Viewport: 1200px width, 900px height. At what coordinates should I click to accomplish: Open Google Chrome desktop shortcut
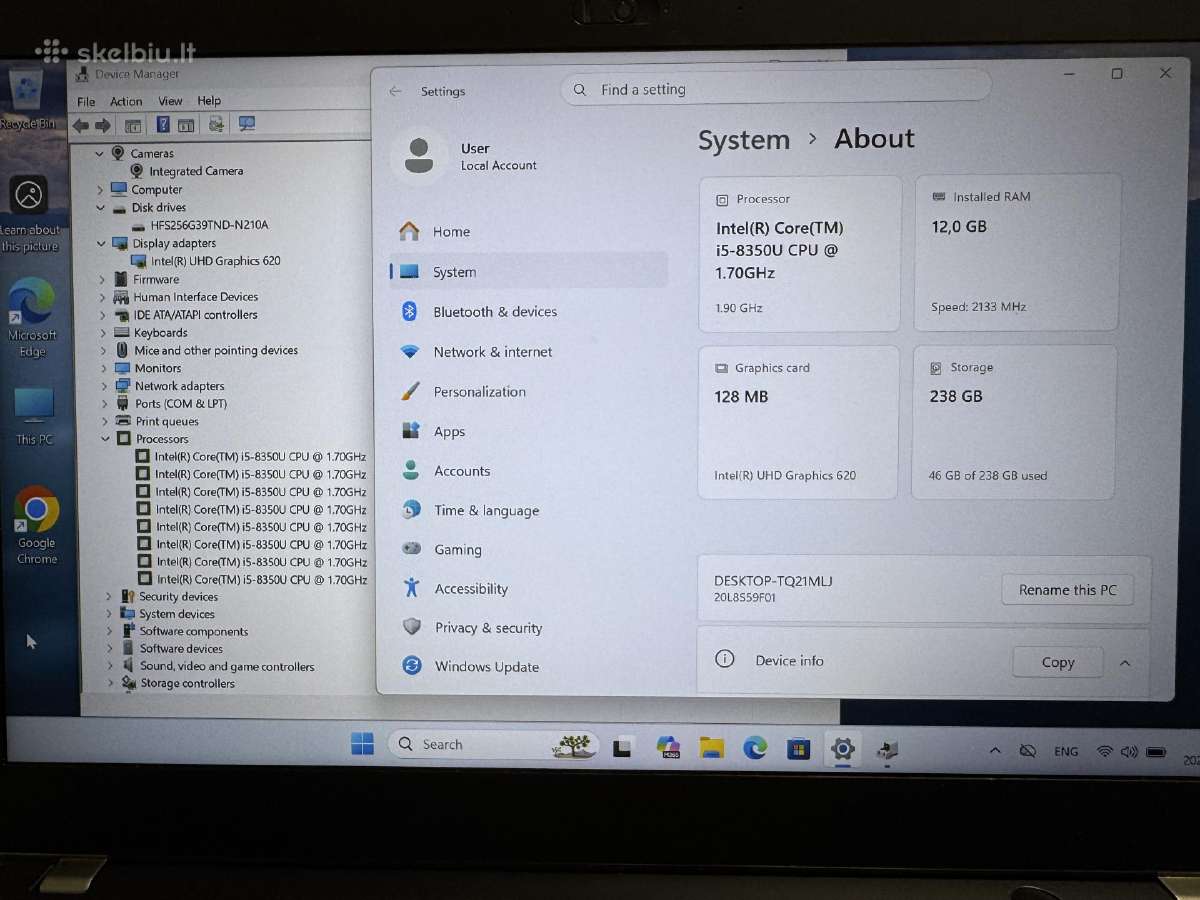coord(37,526)
